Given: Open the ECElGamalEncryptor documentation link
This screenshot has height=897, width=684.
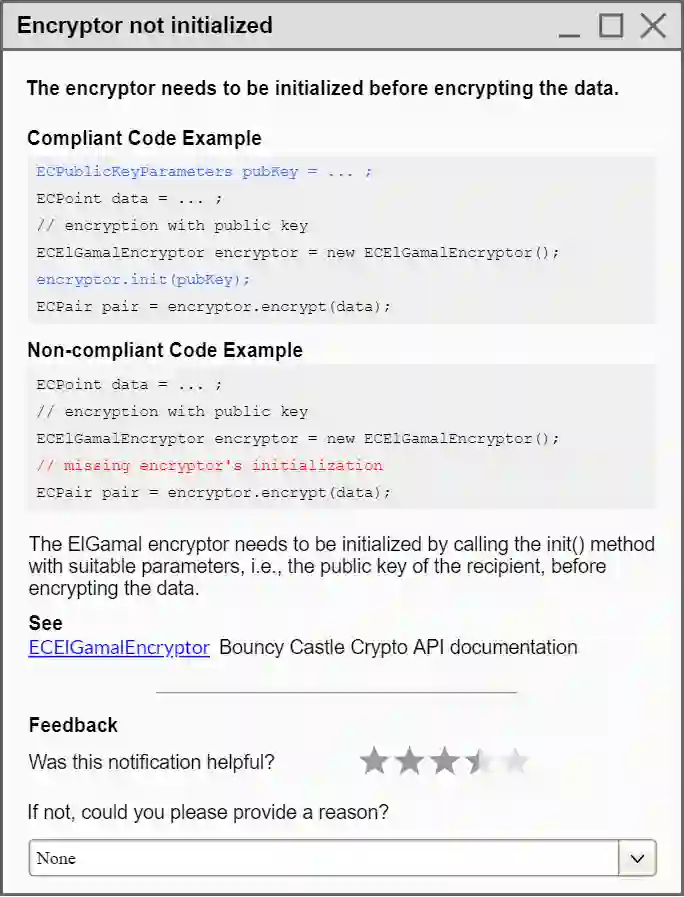Looking at the screenshot, I should [x=119, y=647].
